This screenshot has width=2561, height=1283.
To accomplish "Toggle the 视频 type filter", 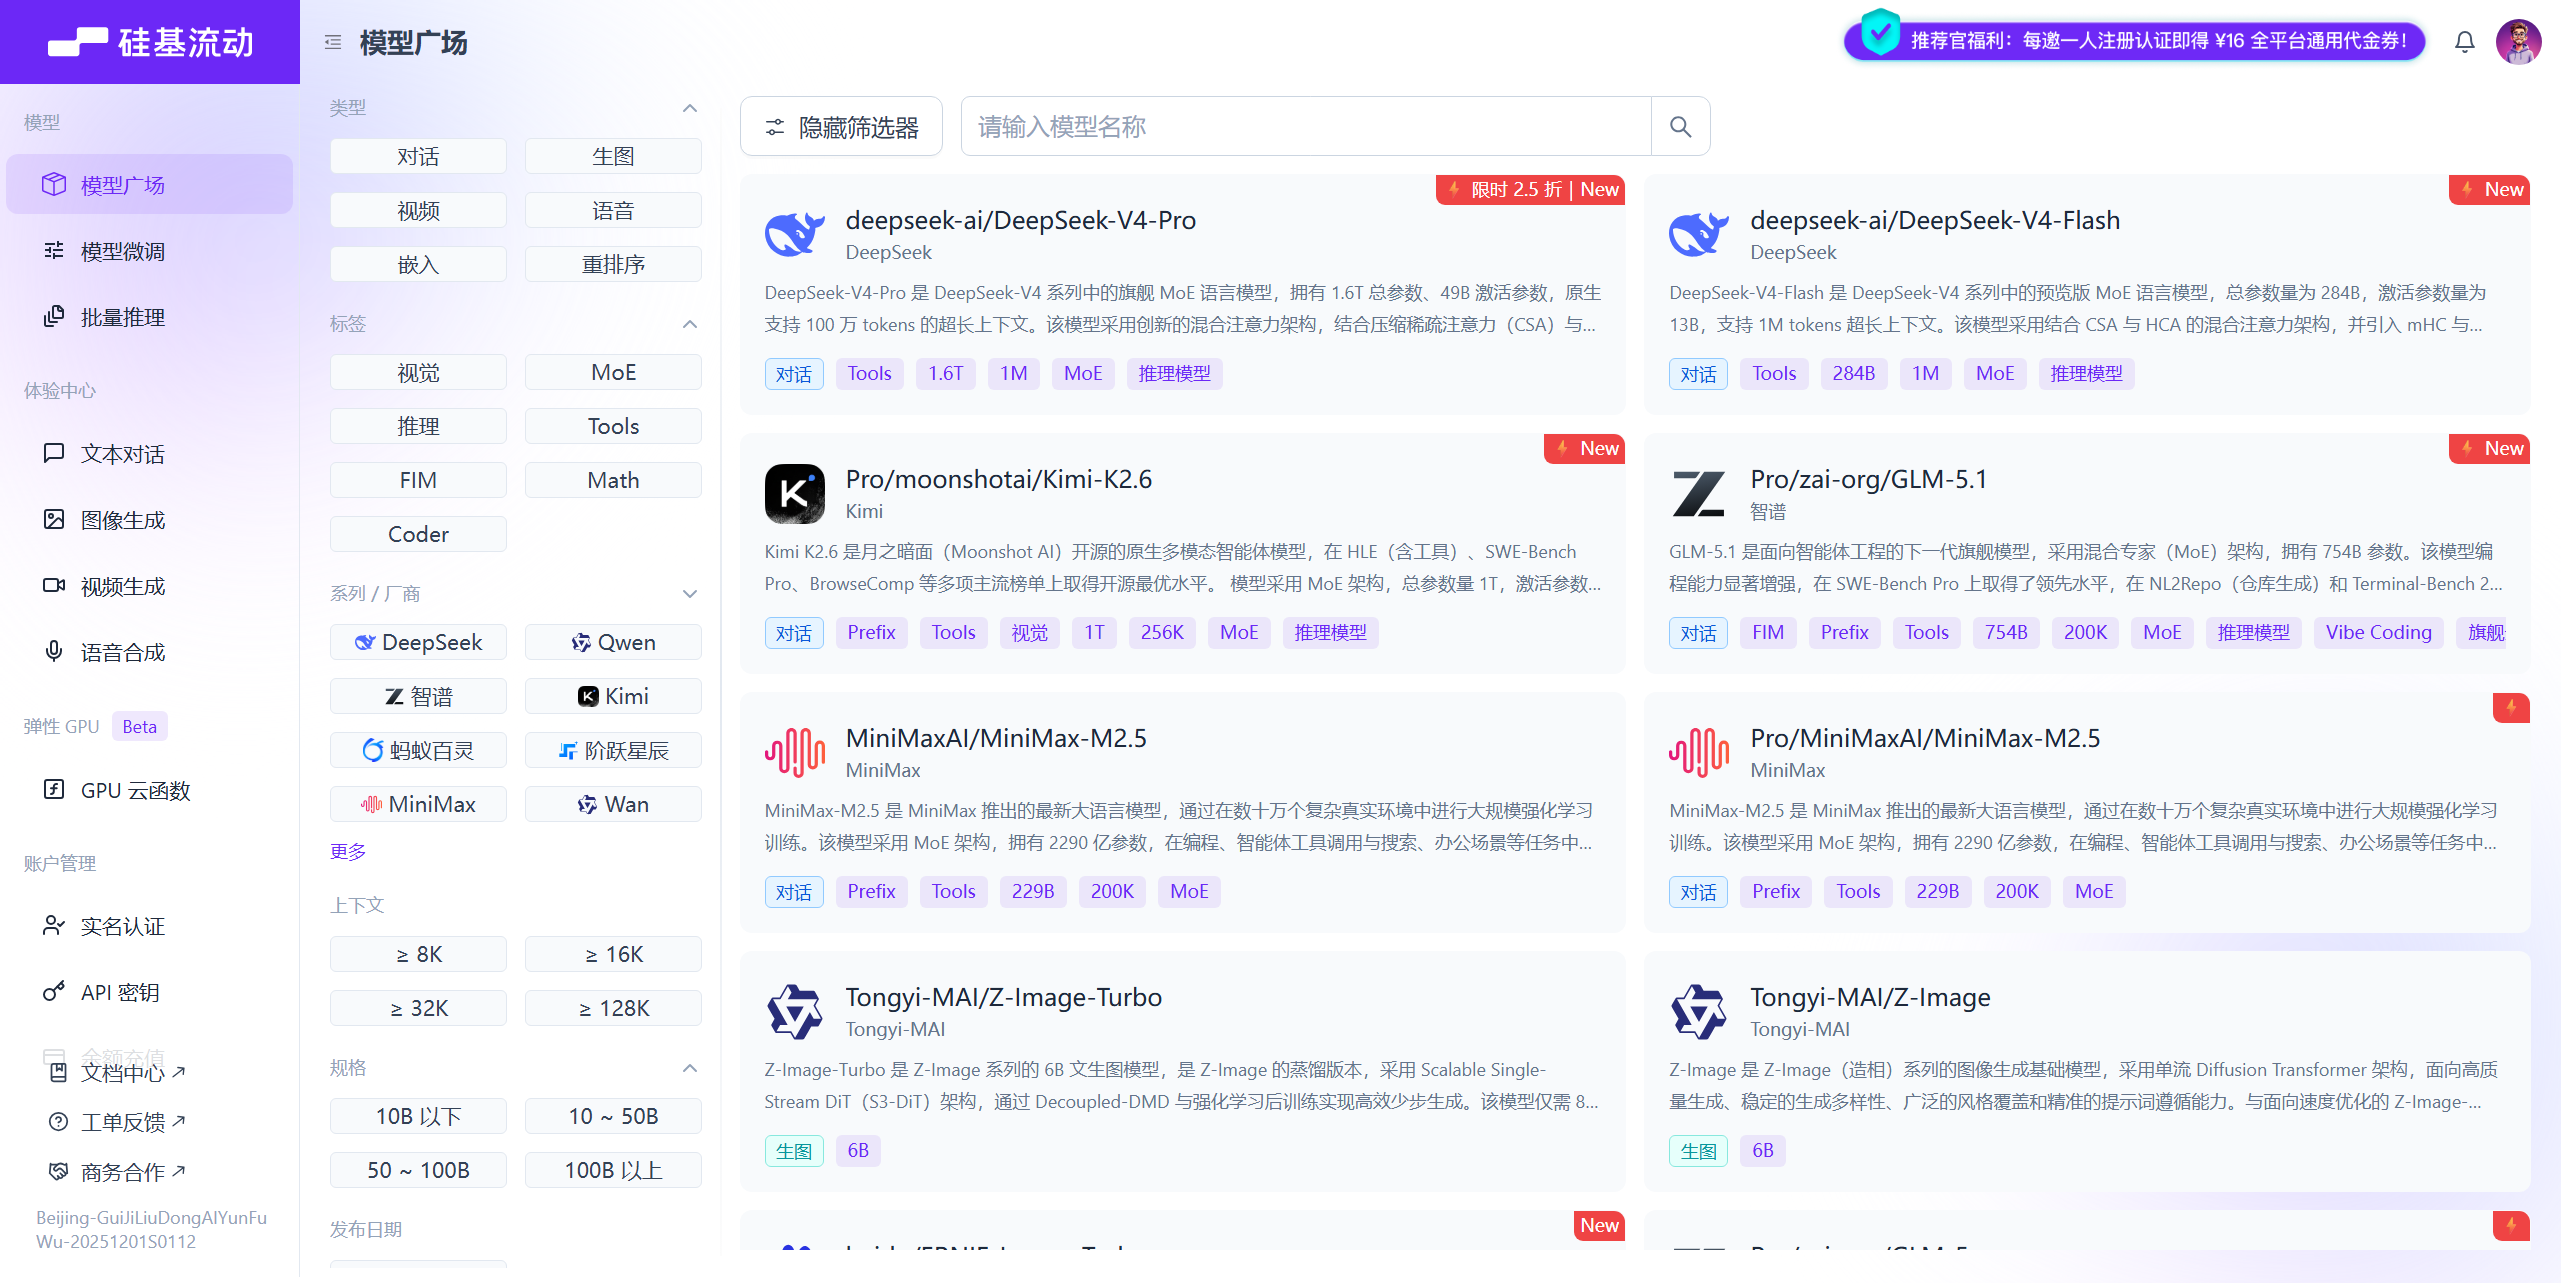I will [418, 210].
